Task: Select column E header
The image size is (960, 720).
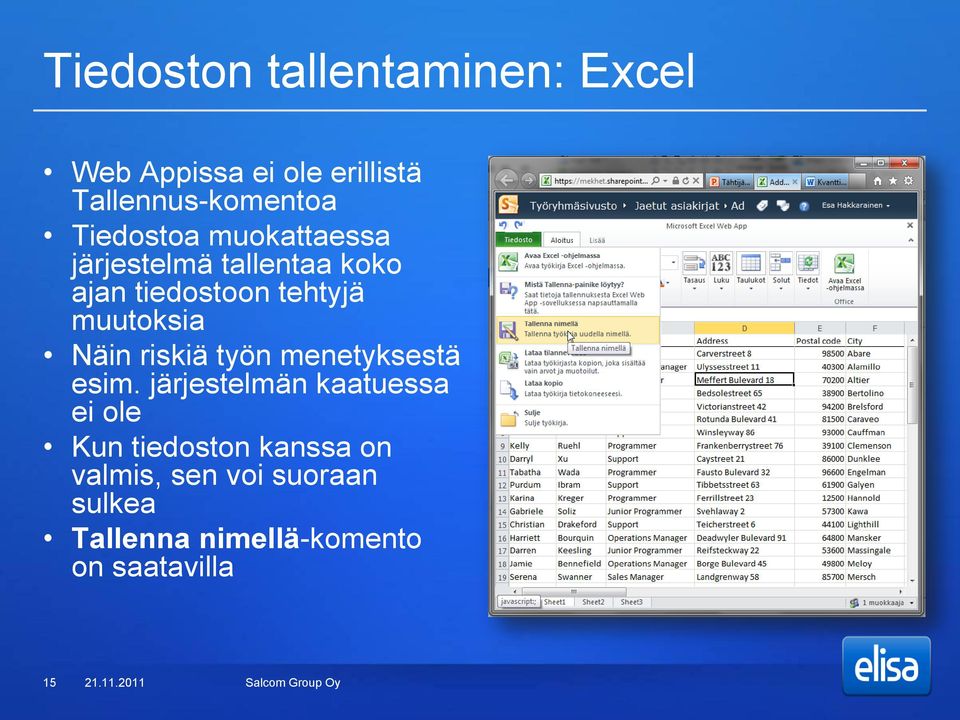Action: pos(819,328)
